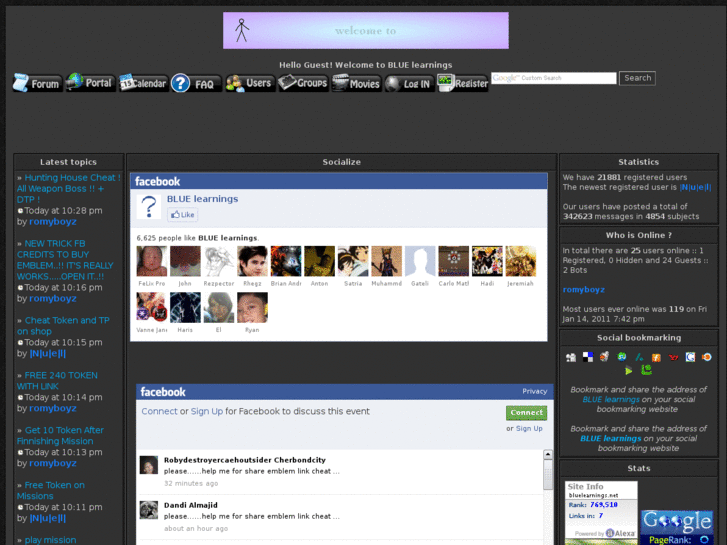727x545 pixels.
Task: Click the Sign Up link beside Connect text
Action: pyautogui.click(x=207, y=411)
